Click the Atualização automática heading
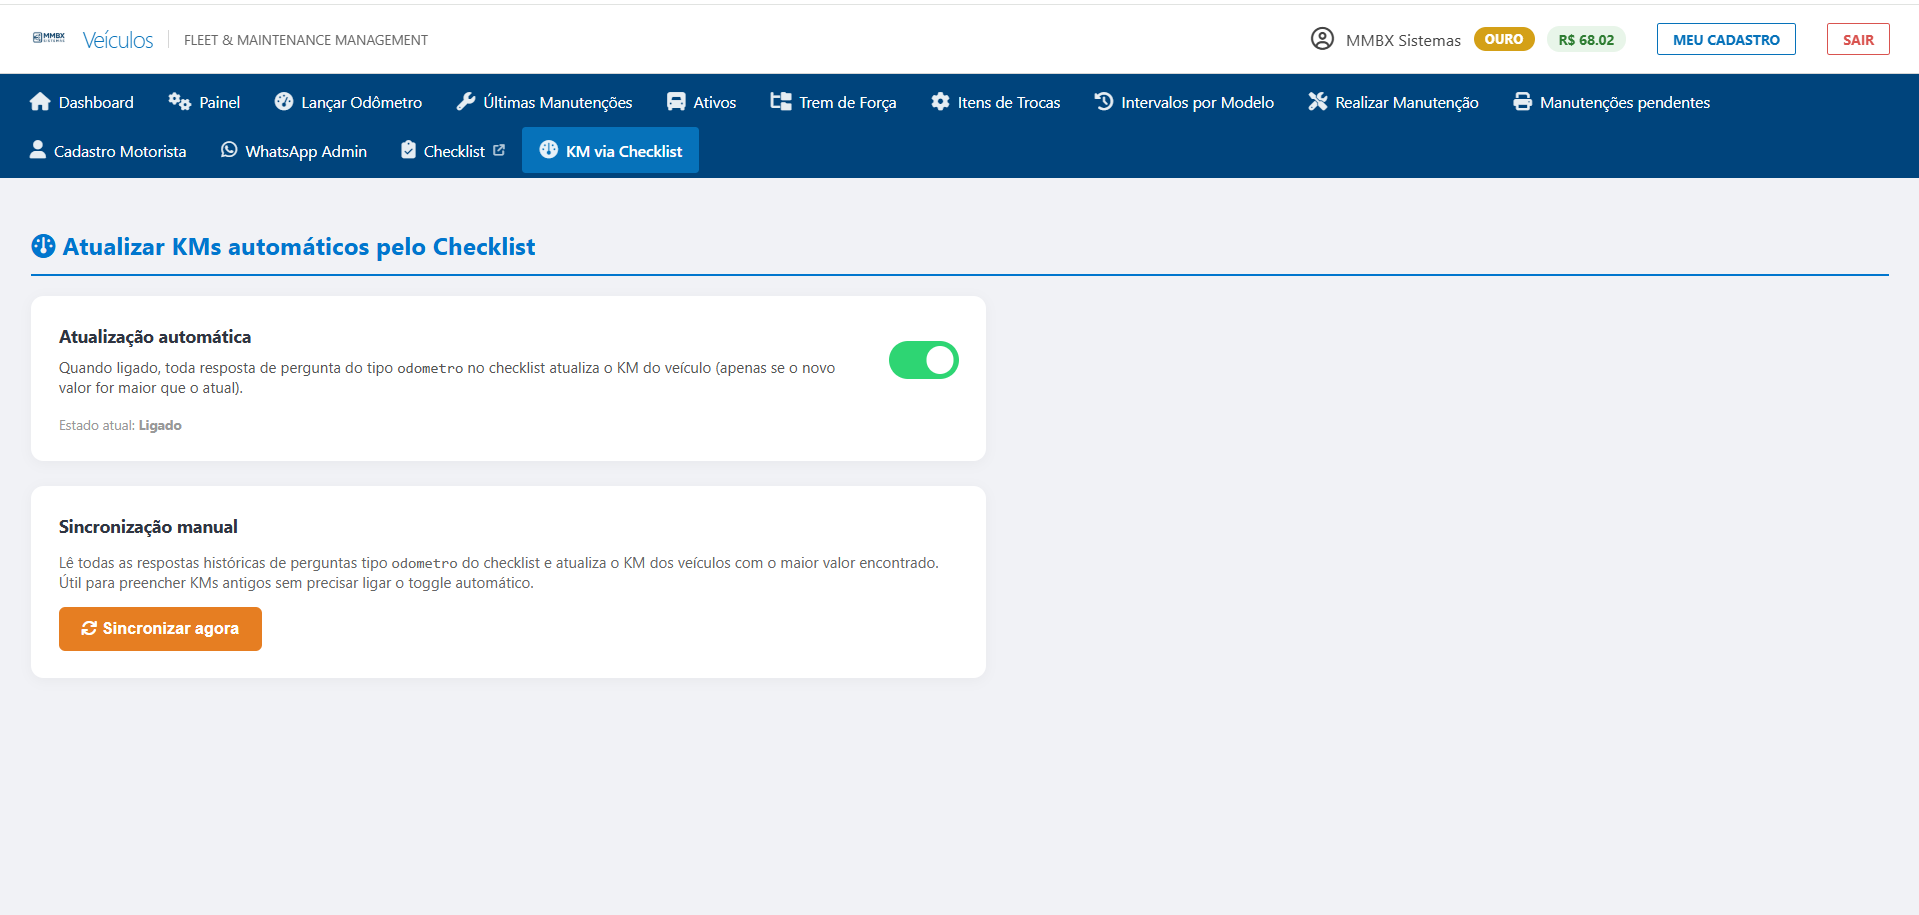The width and height of the screenshot is (1919, 915). click(155, 337)
